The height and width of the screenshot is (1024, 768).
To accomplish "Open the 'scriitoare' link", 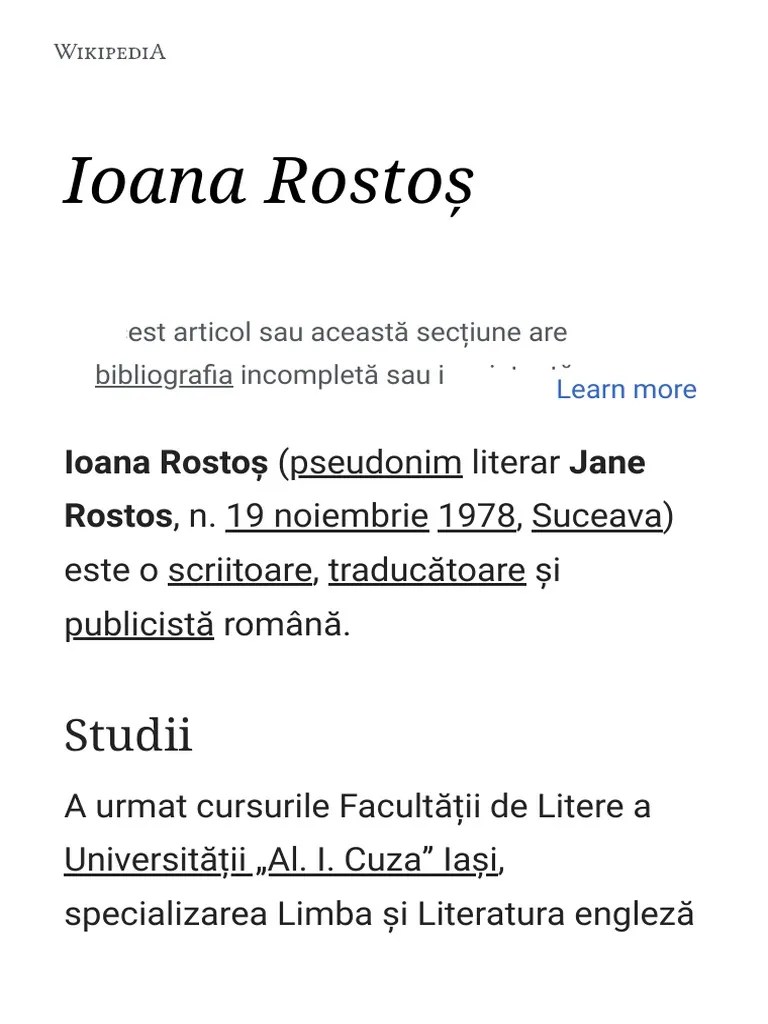I will pyautogui.click(x=239, y=570).
